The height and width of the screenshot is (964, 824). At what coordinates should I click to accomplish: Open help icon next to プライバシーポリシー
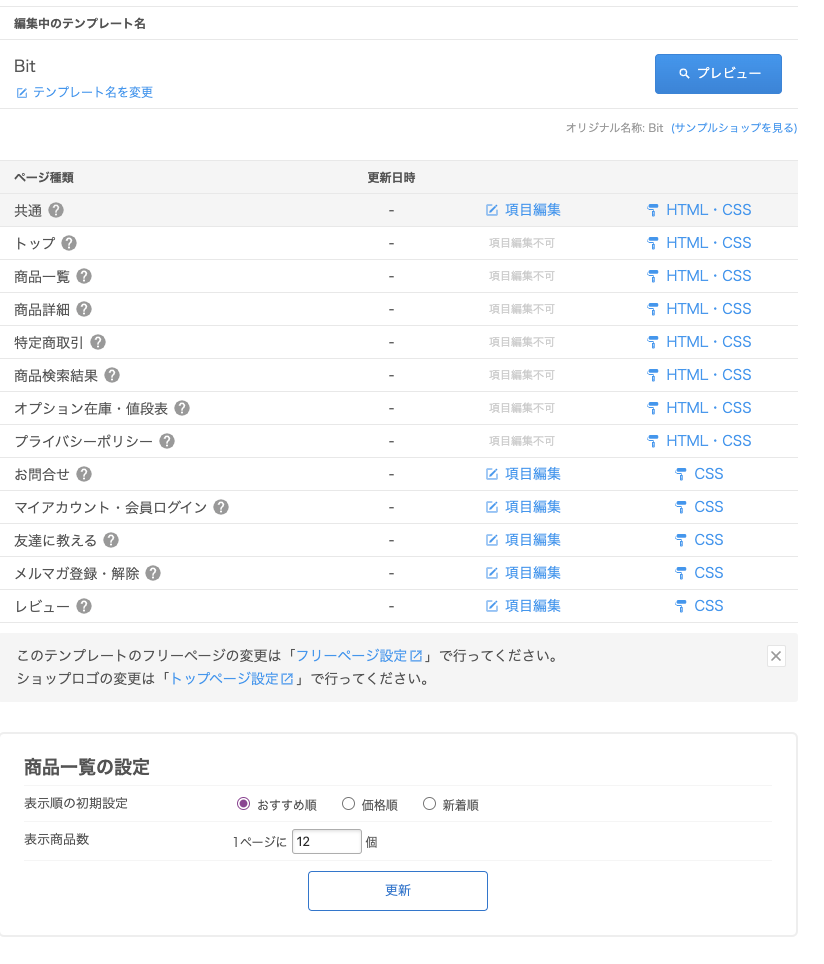(167, 441)
